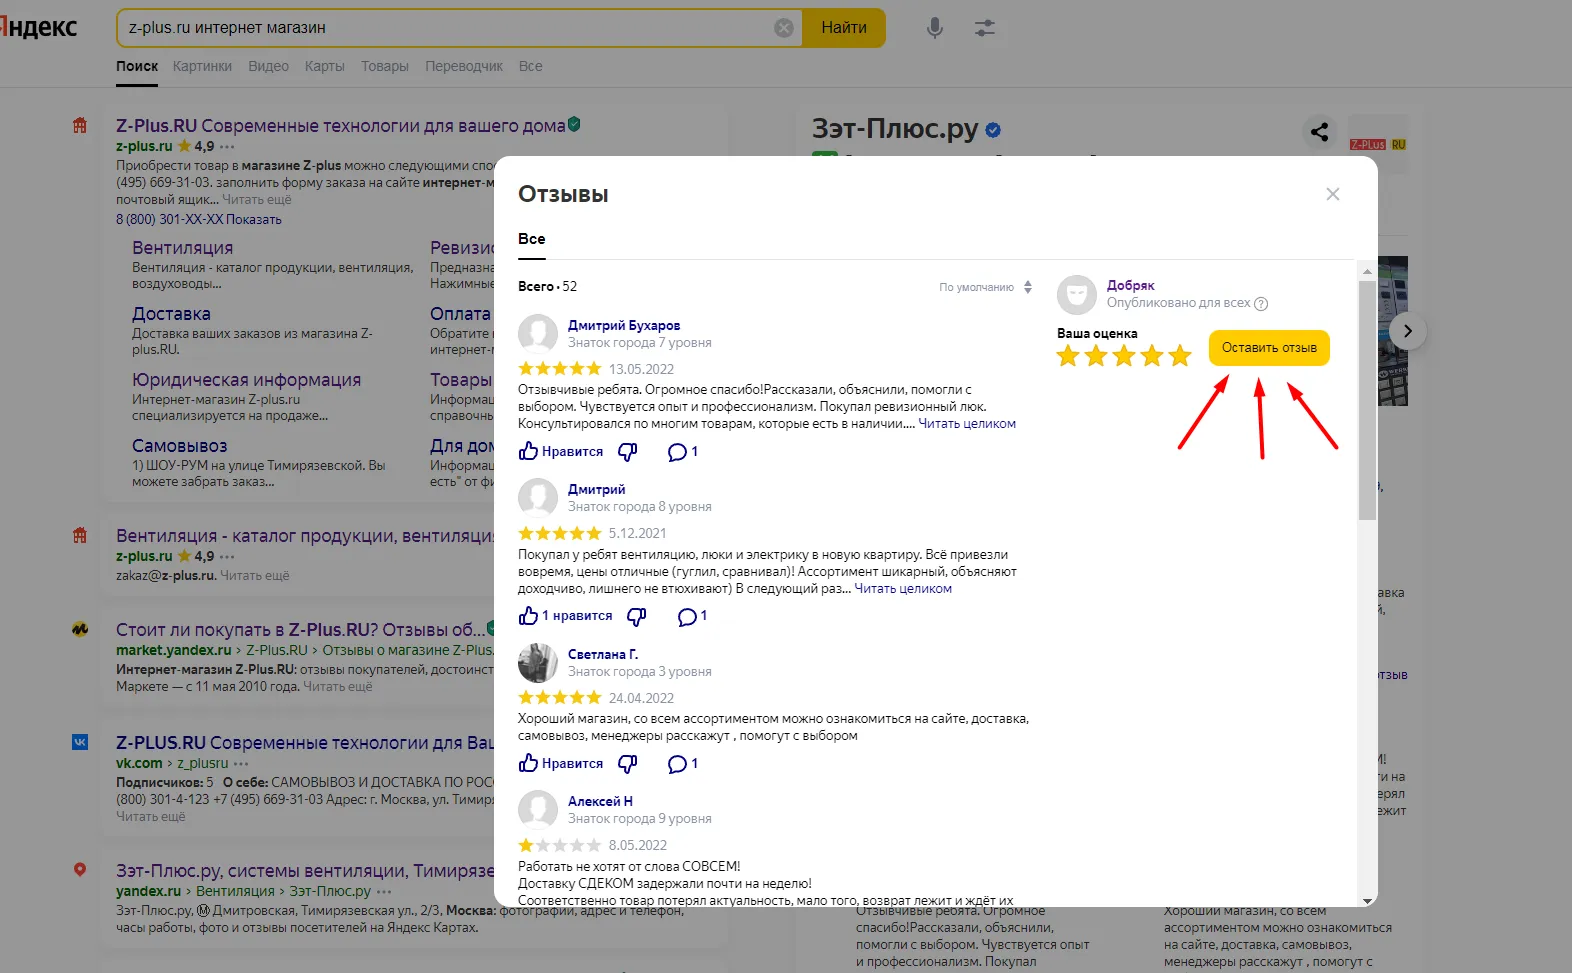
Task: Switch to the Видео tab
Action: (268, 66)
